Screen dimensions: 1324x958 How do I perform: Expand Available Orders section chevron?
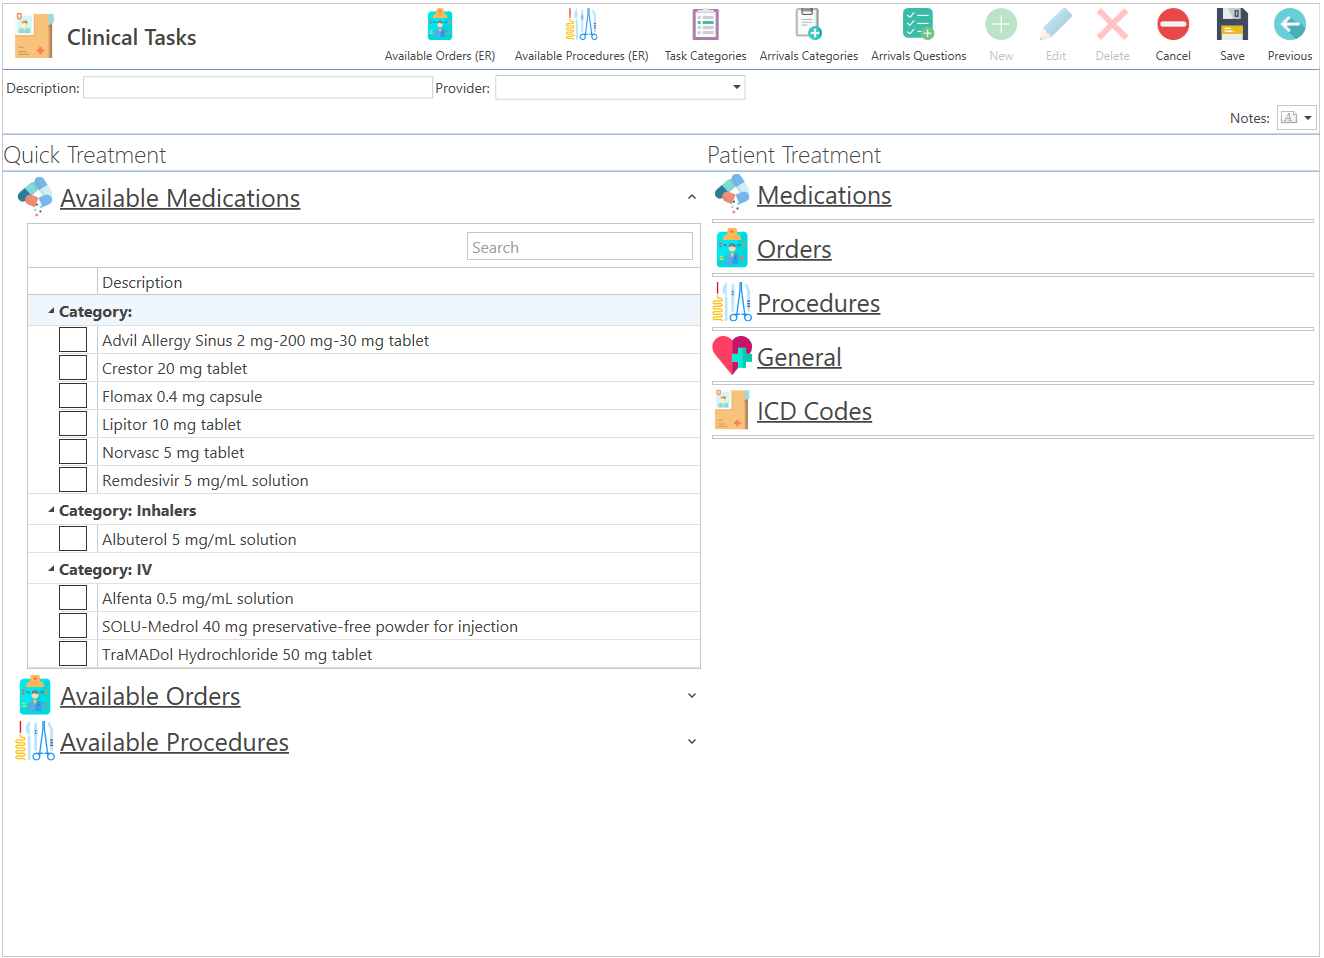[x=692, y=695]
